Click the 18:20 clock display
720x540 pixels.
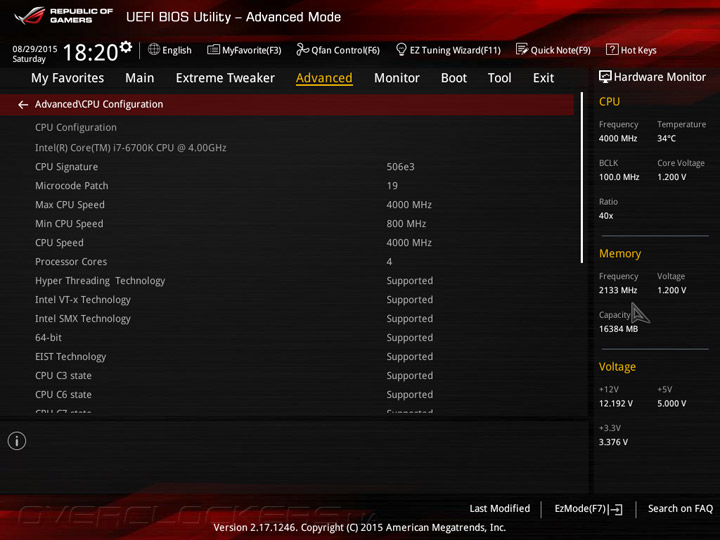coord(90,52)
